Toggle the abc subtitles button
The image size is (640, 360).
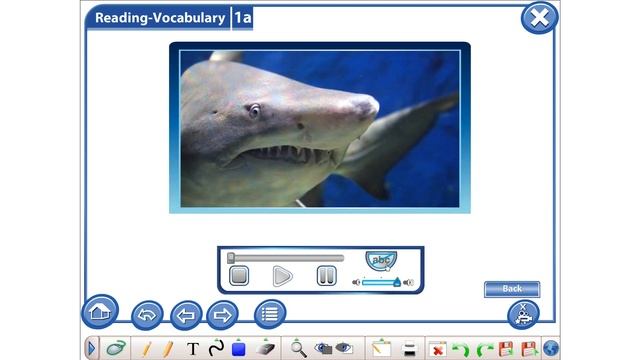381,260
